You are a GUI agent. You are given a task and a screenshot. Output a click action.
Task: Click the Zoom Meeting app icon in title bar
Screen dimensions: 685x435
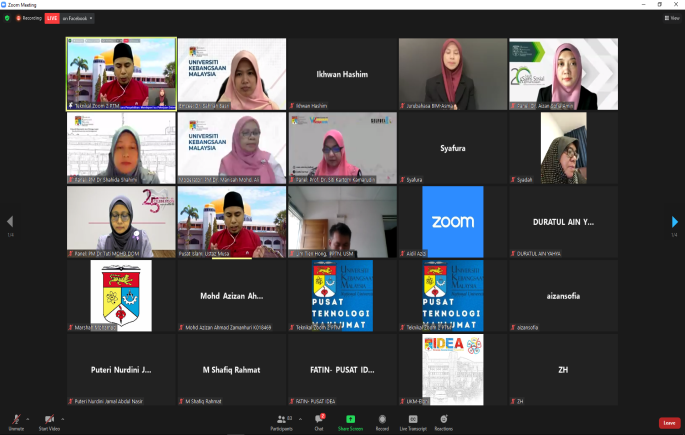[5, 4]
